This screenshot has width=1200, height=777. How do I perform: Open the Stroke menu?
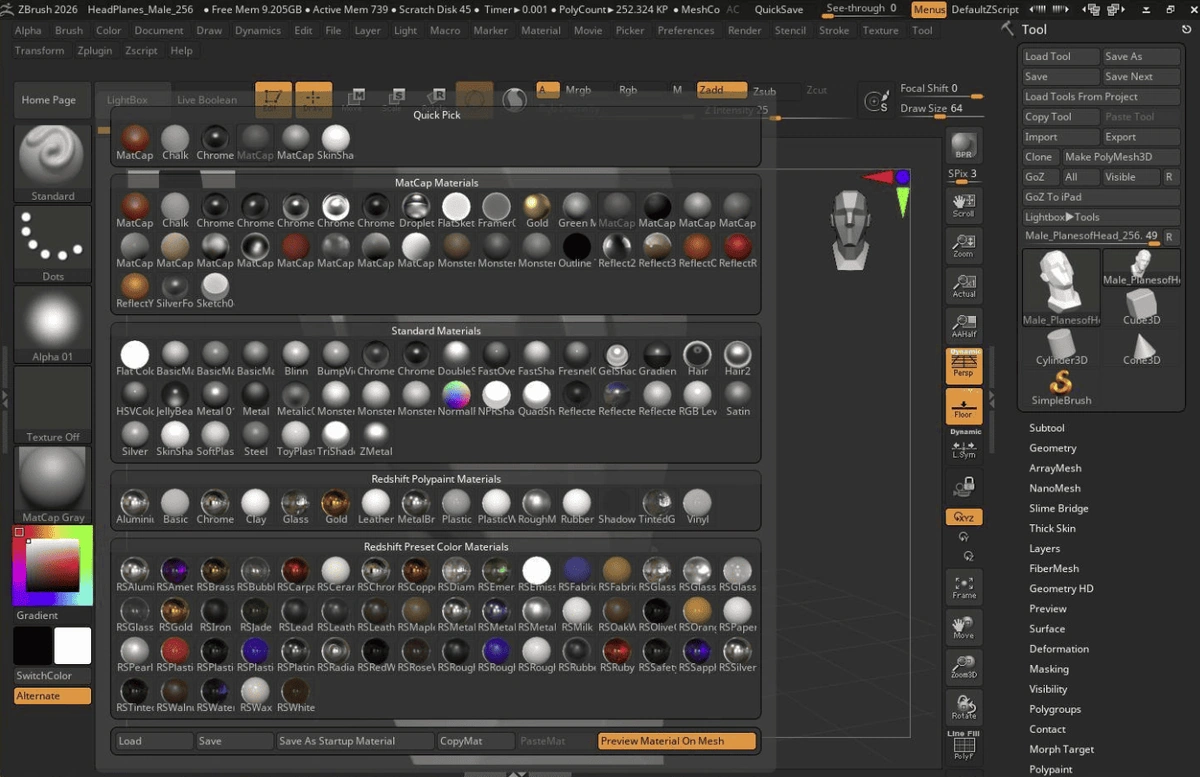[834, 30]
